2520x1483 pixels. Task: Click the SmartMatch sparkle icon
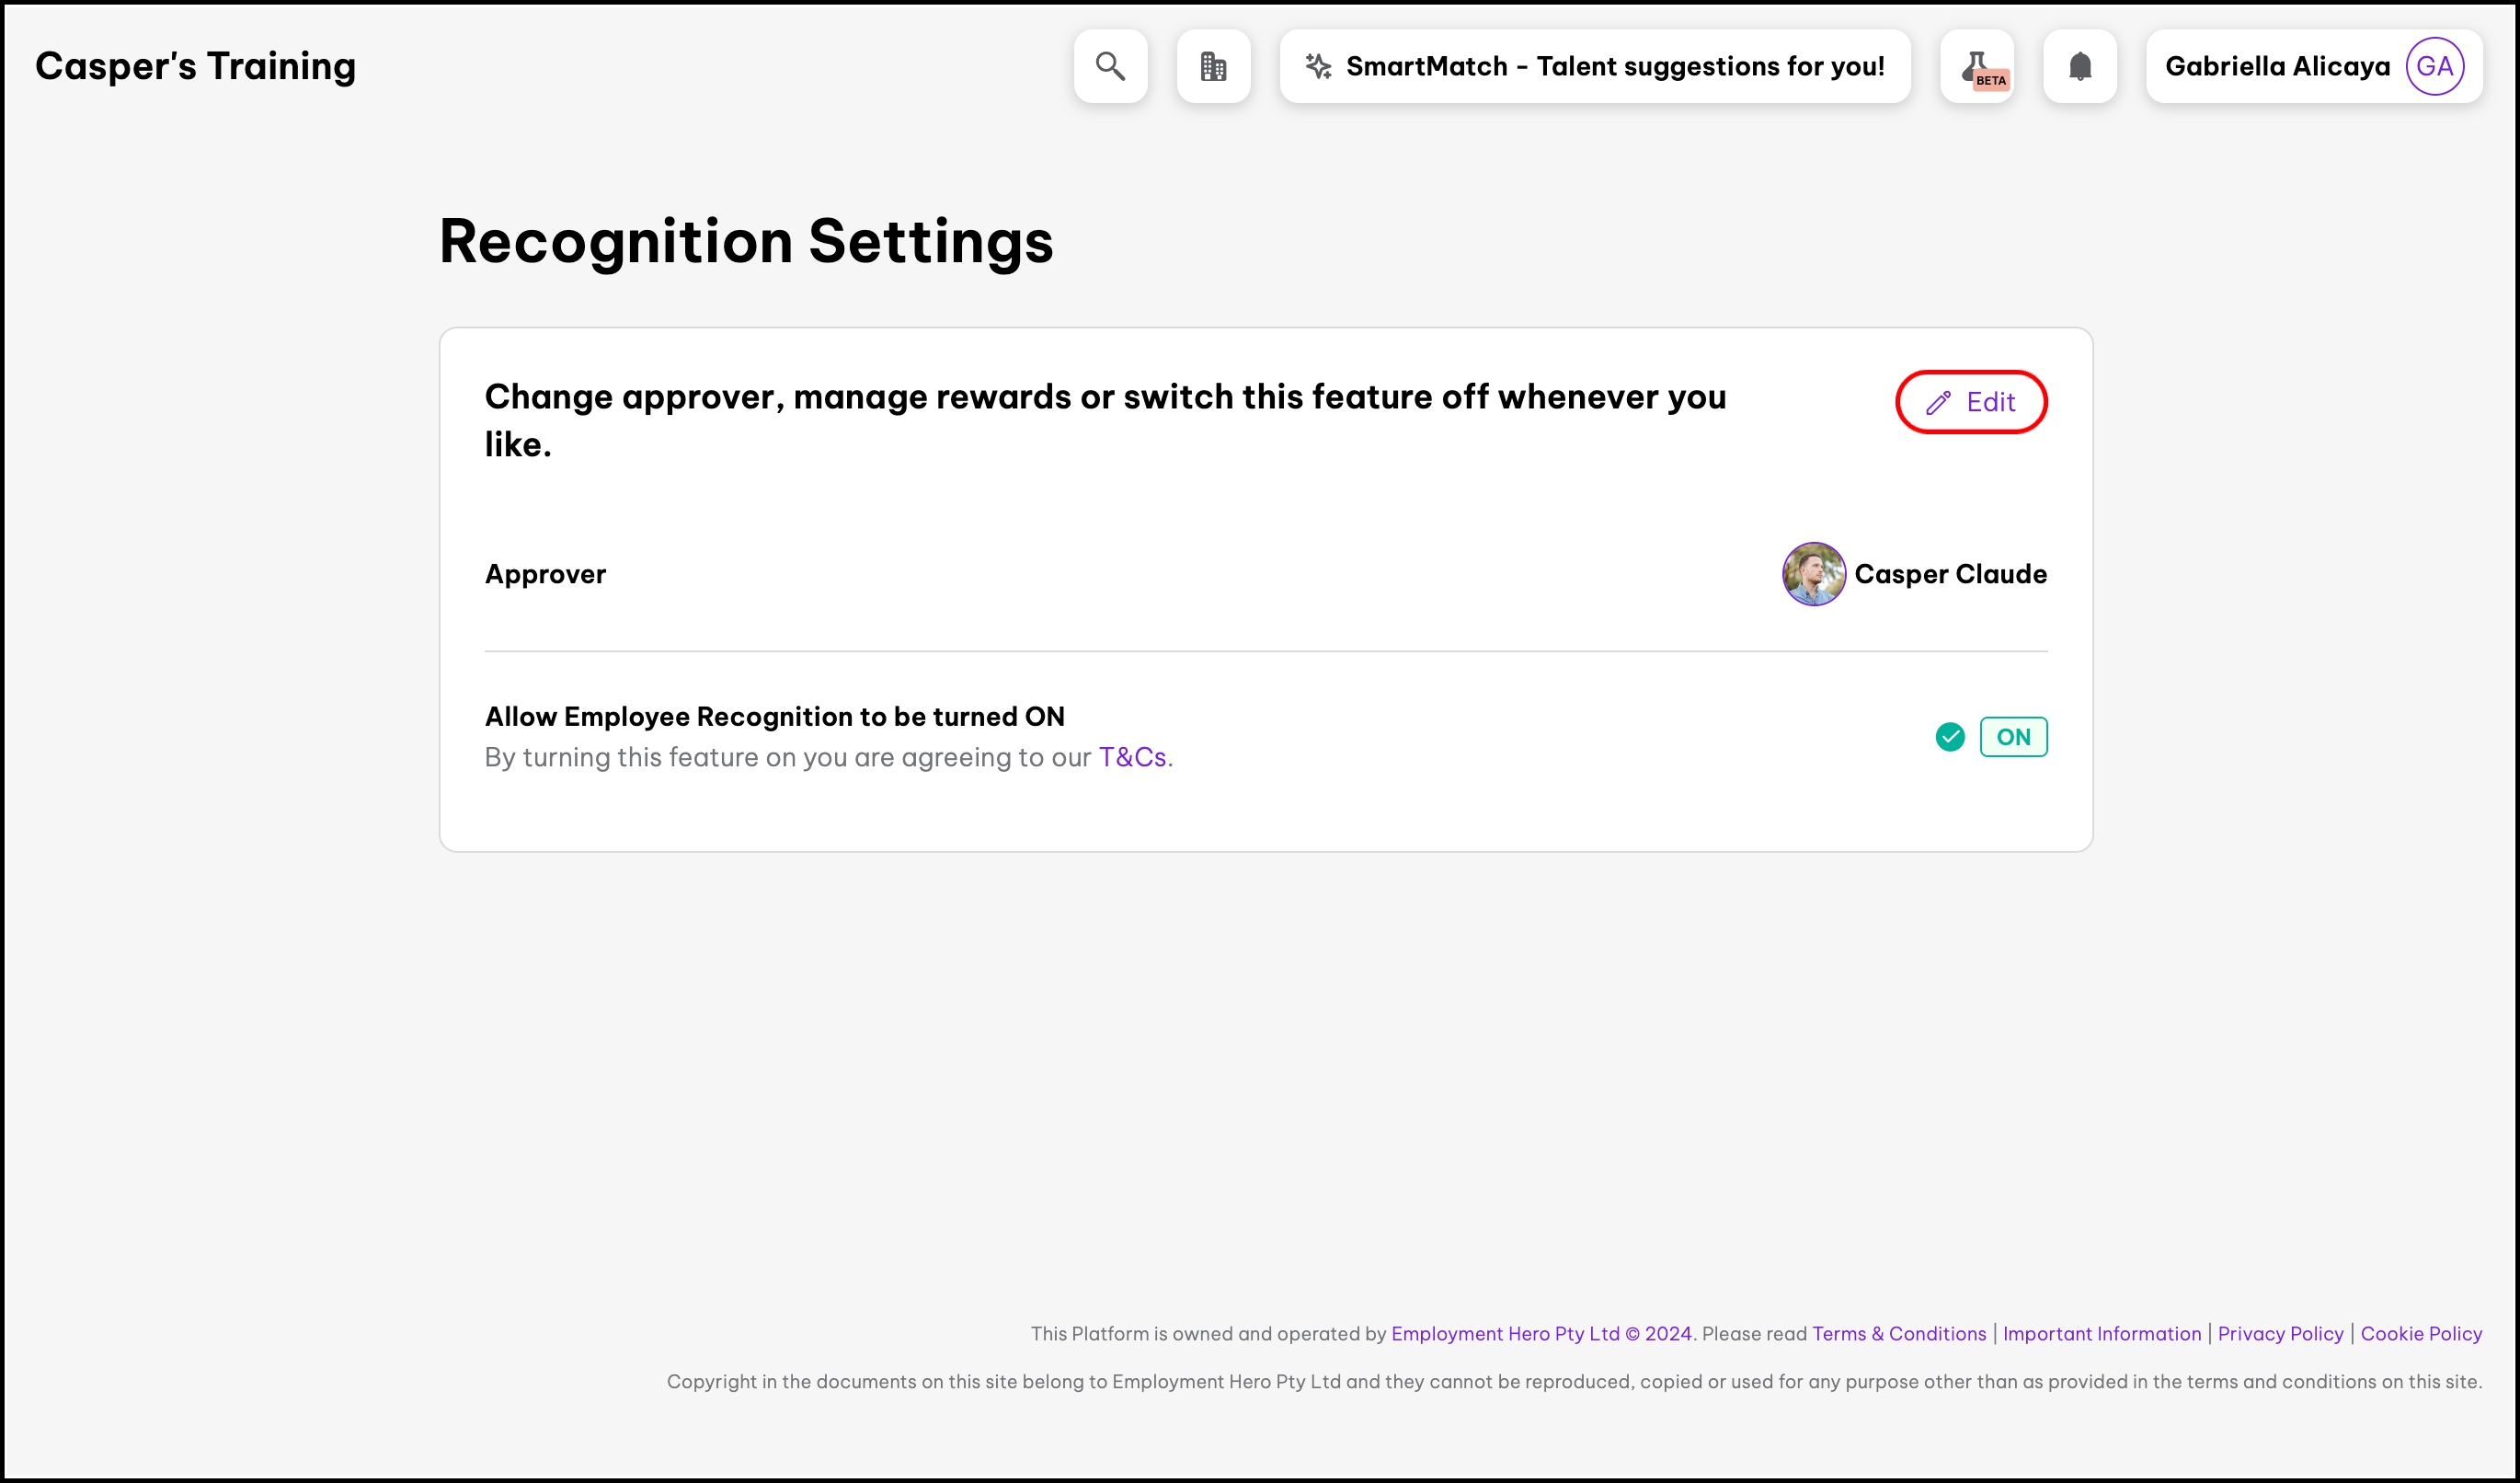[1318, 66]
